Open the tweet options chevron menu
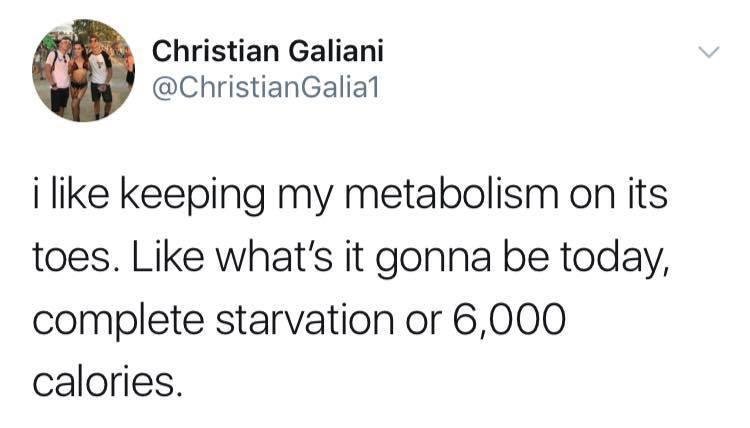Image resolution: width=750 pixels, height=428 pixels. tap(708, 52)
